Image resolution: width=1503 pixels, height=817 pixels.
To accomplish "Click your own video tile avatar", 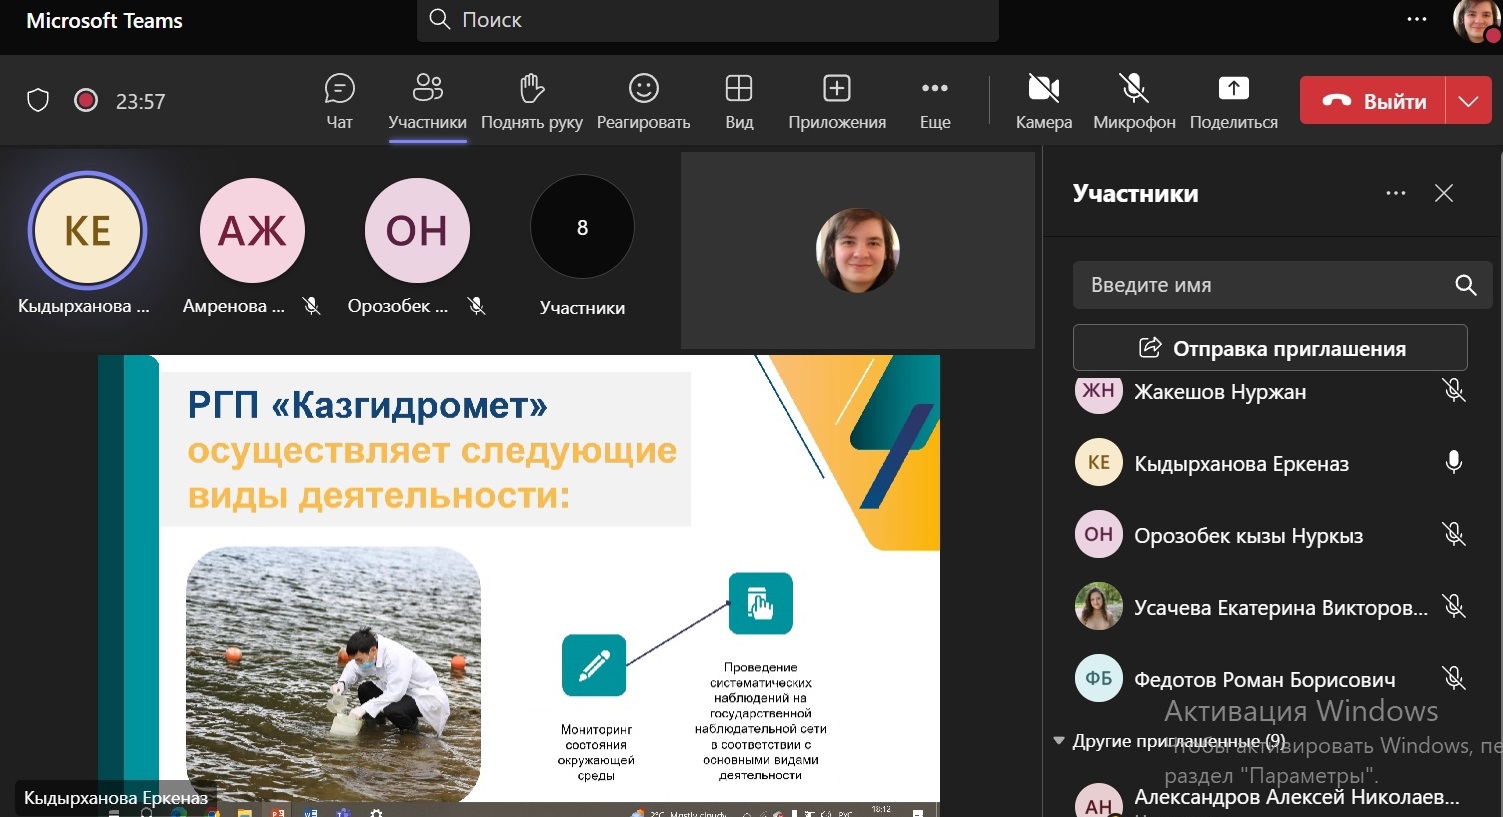I will coord(858,250).
